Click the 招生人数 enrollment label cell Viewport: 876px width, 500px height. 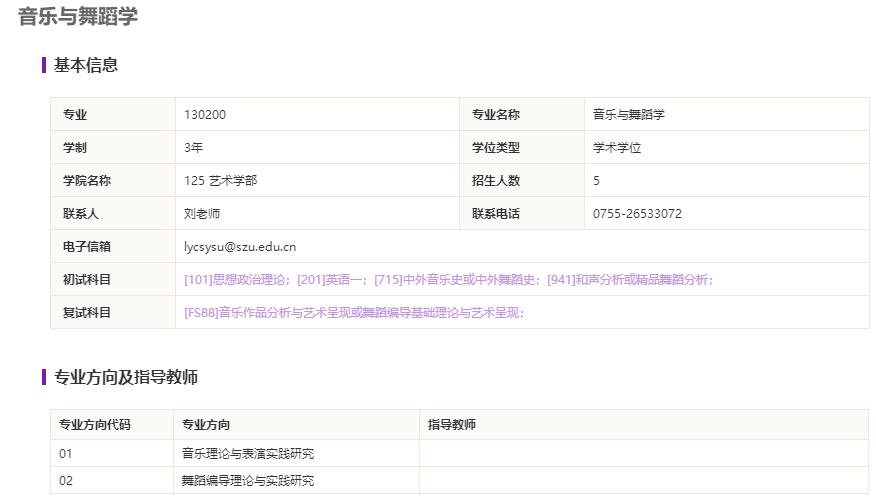496,181
